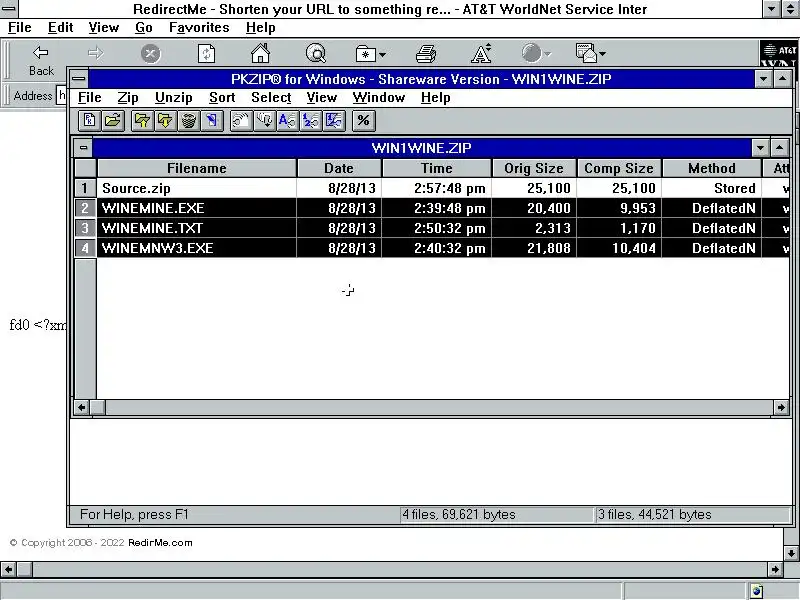This screenshot has height=600, width=800.
Task: Click the Open archive folder icon
Action: pyautogui.click(x=113, y=121)
